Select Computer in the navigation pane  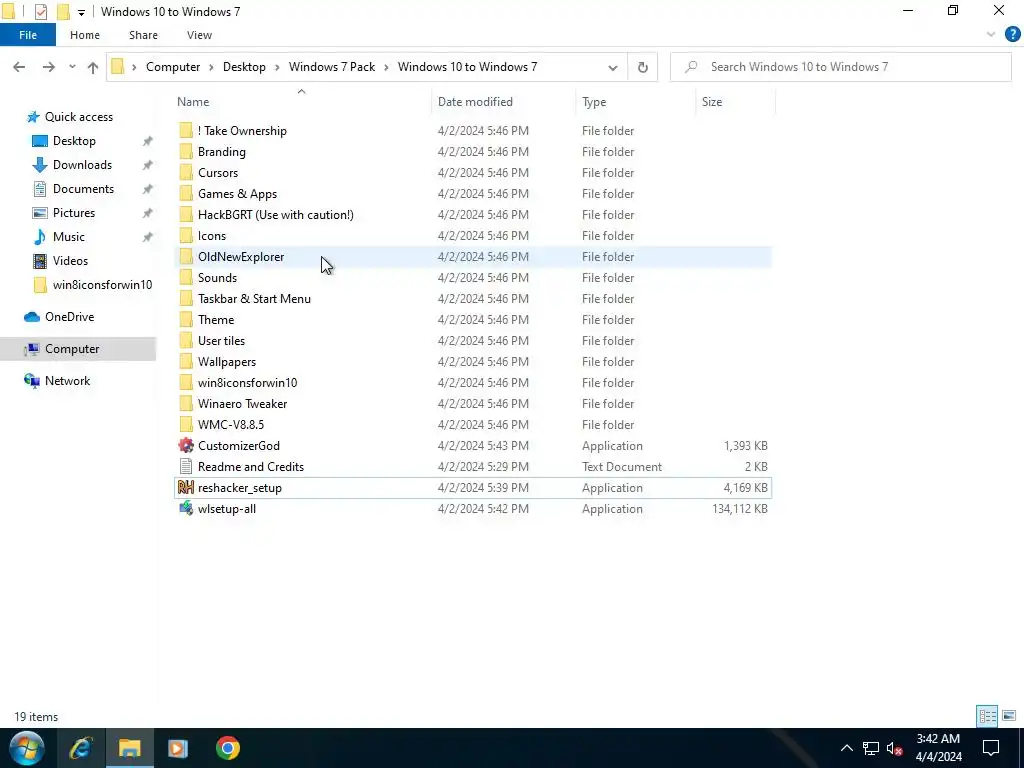click(78, 349)
